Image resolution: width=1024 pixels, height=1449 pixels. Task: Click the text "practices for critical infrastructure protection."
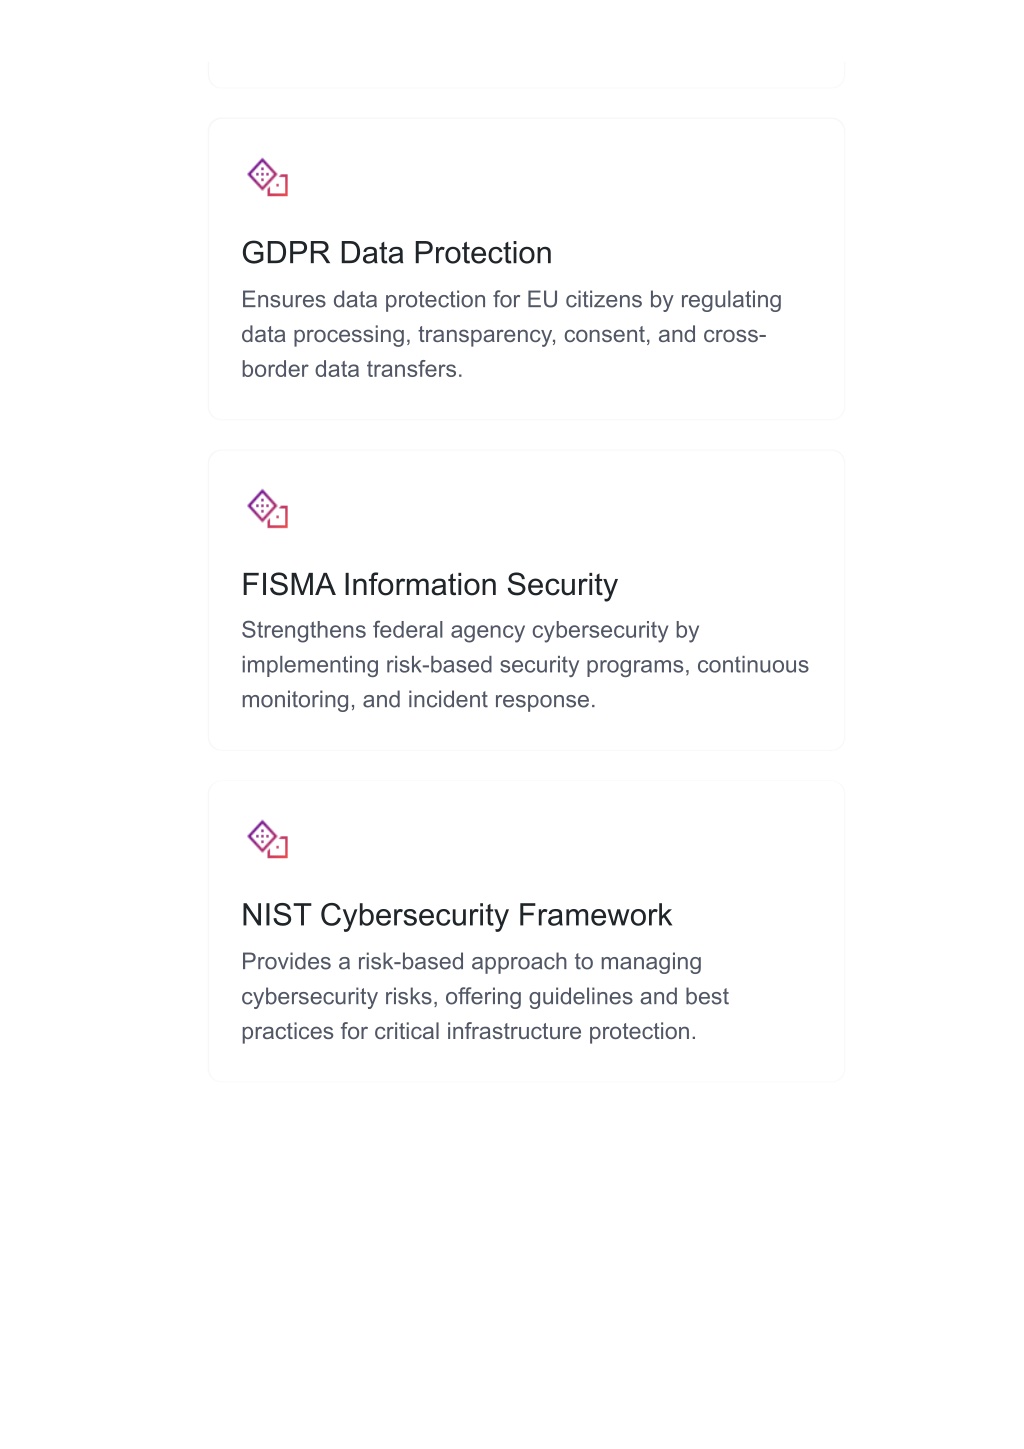pyautogui.click(x=469, y=1031)
